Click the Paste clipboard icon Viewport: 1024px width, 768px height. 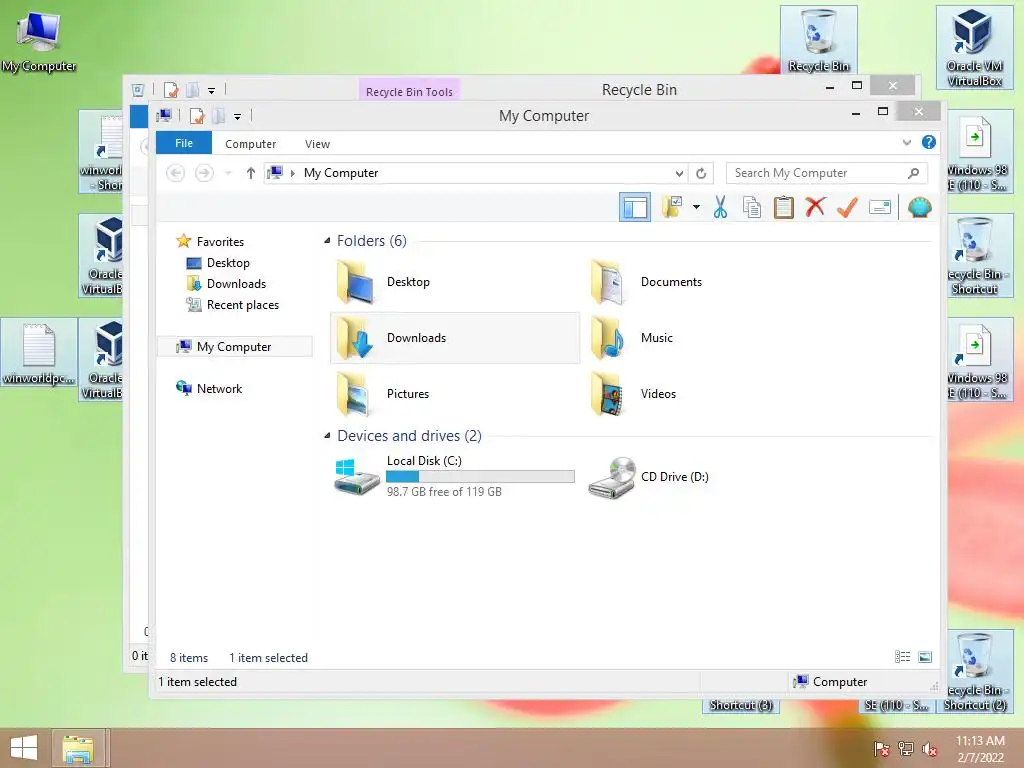tap(784, 207)
